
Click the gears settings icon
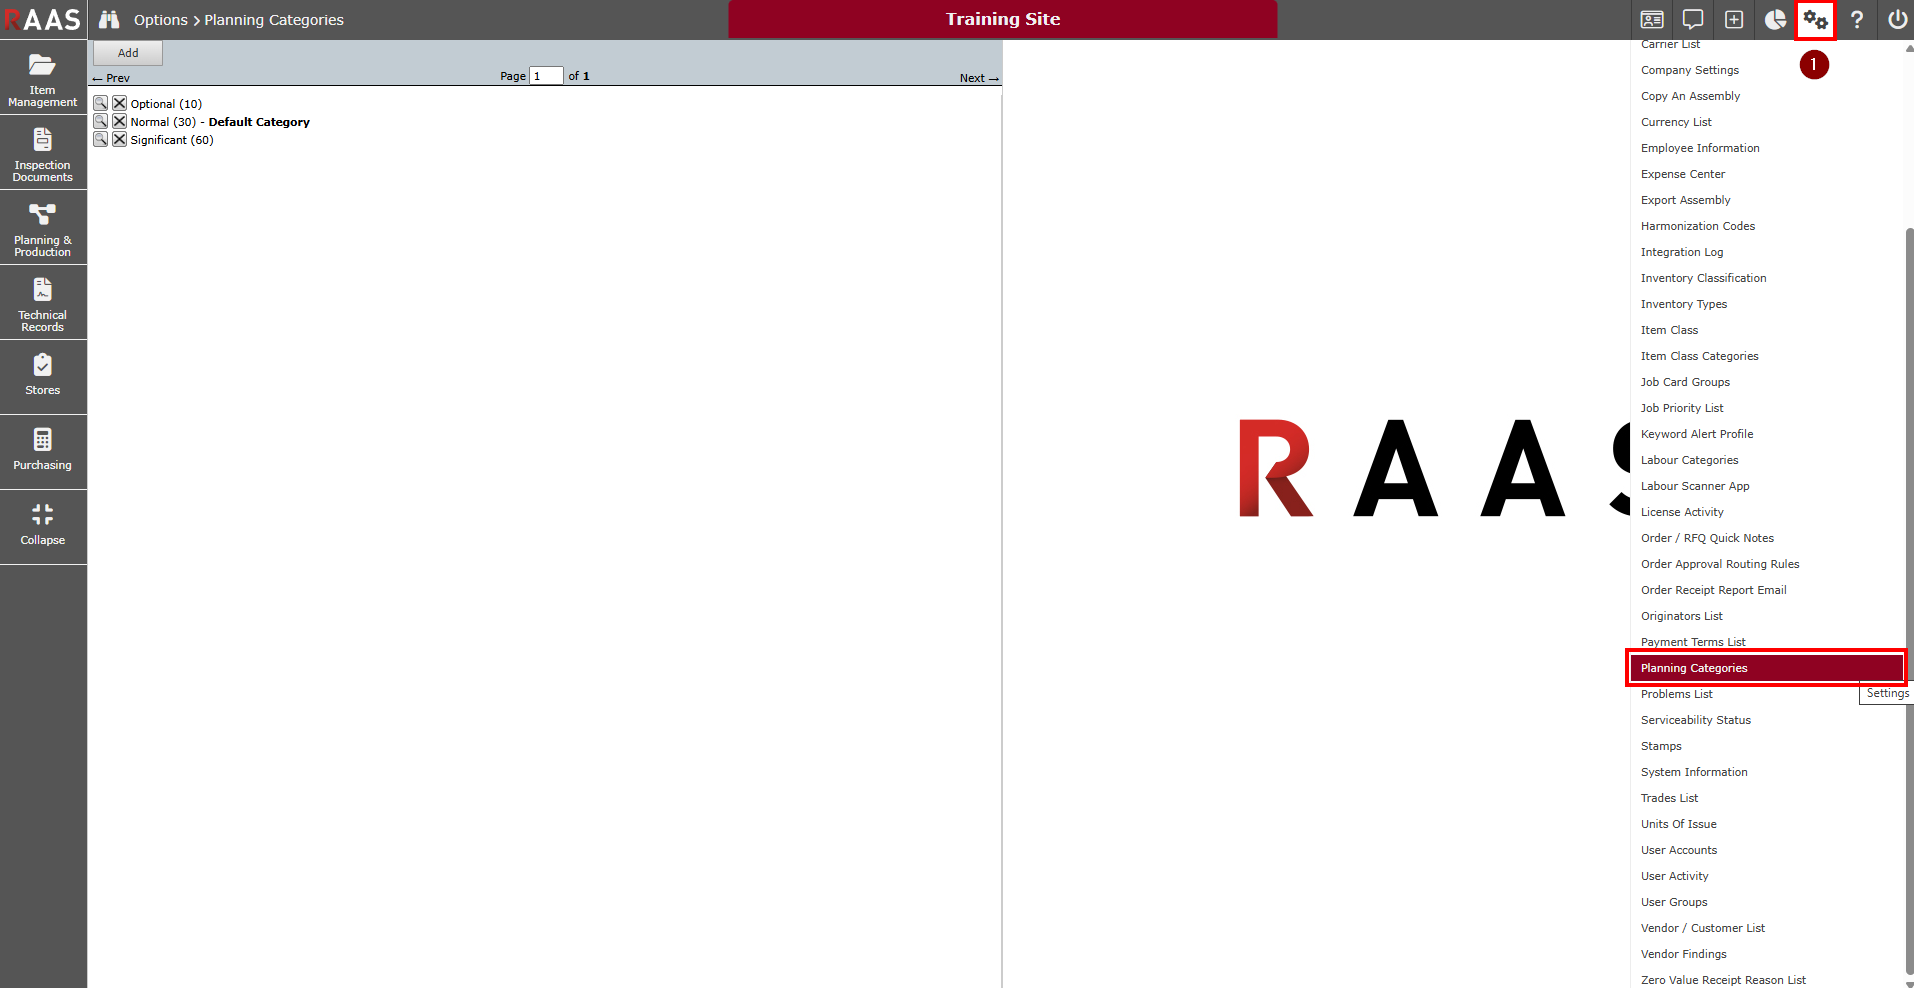pos(1815,20)
